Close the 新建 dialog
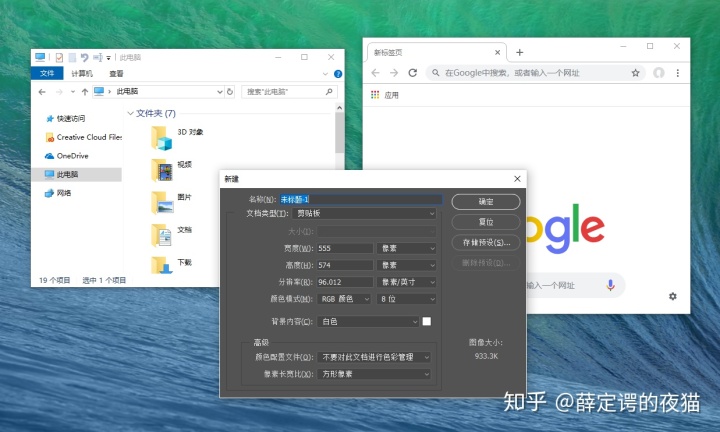Viewport: 720px width, 432px height. point(517,179)
